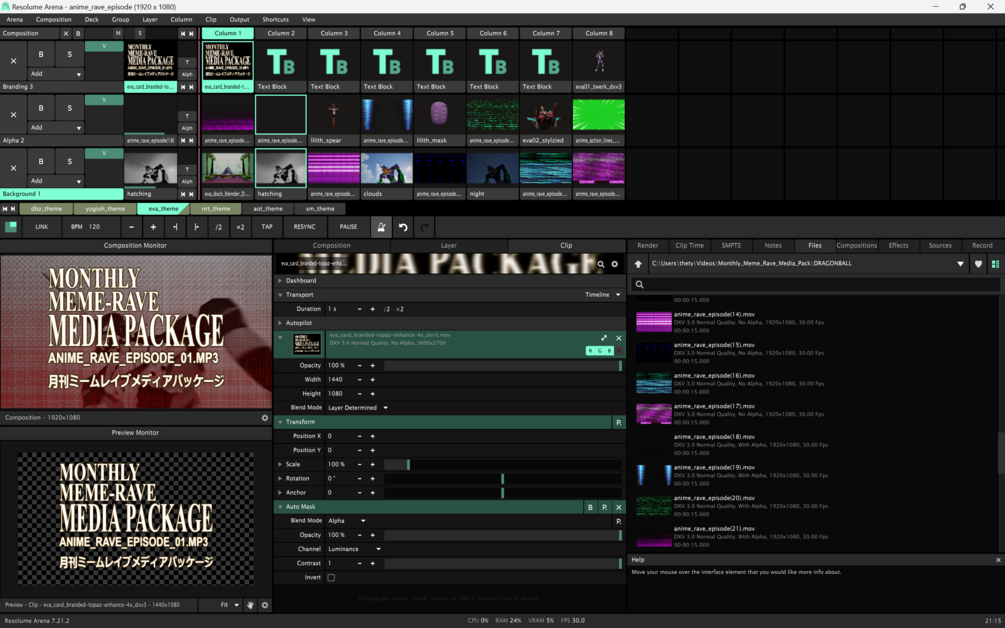Select the aot_theme deck tab
Screen dimensions: 1005x628
click(268, 209)
